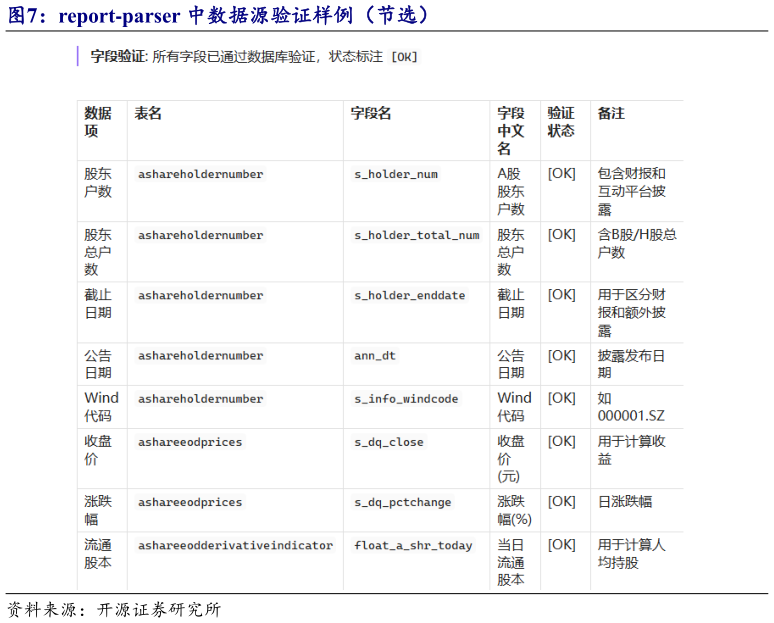This screenshot has height=623, width=774.
Task: Click the '数据项' column header
Action: [98, 122]
